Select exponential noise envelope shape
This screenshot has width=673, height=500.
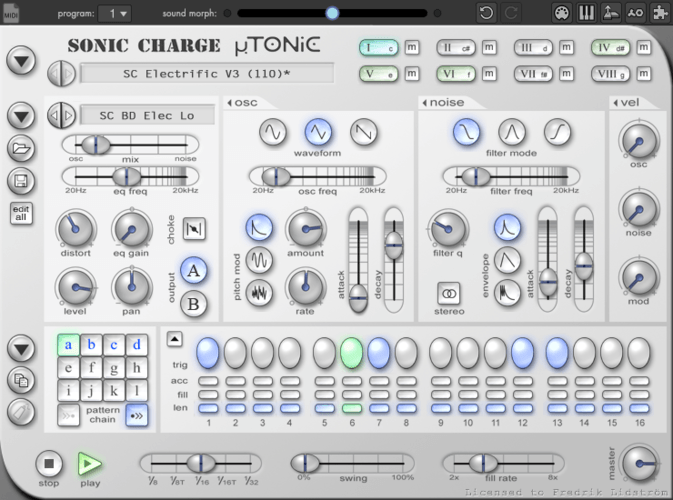[507, 227]
